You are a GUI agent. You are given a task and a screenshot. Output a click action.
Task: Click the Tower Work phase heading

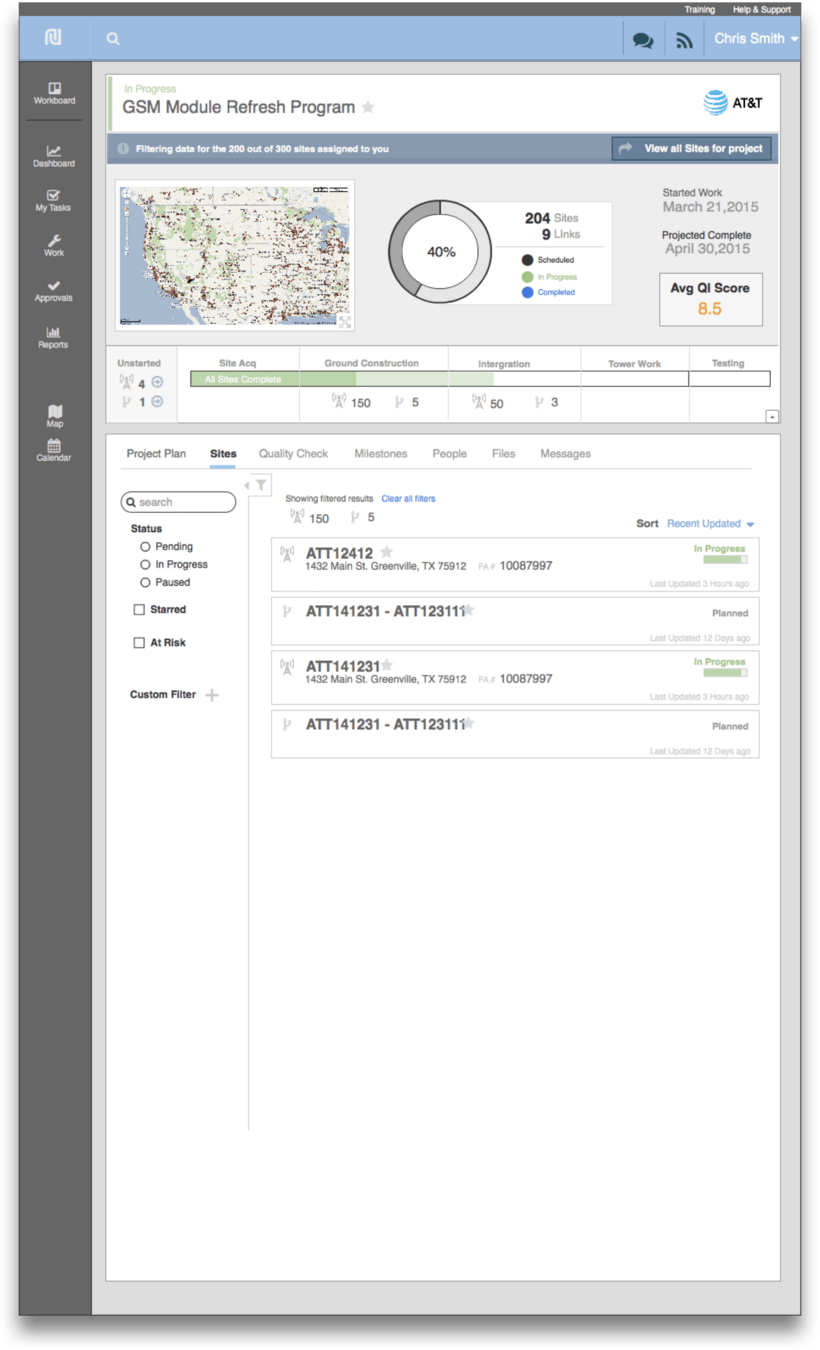pyautogui.click(x=635, y=364)
